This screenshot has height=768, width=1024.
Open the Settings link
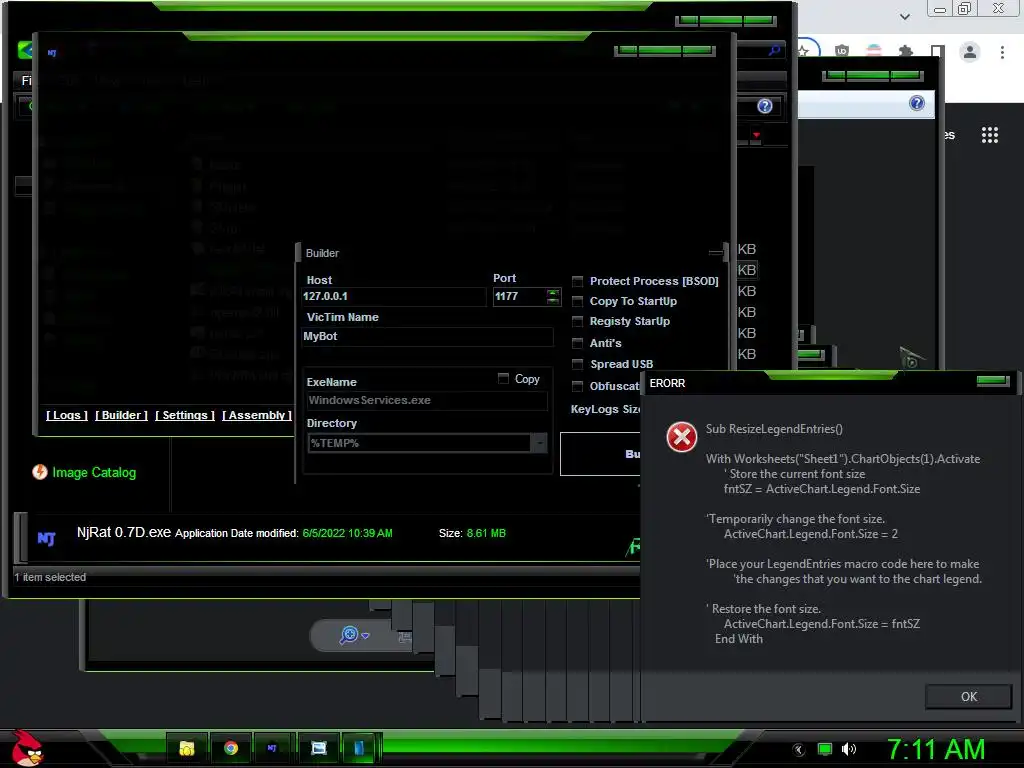185,415
